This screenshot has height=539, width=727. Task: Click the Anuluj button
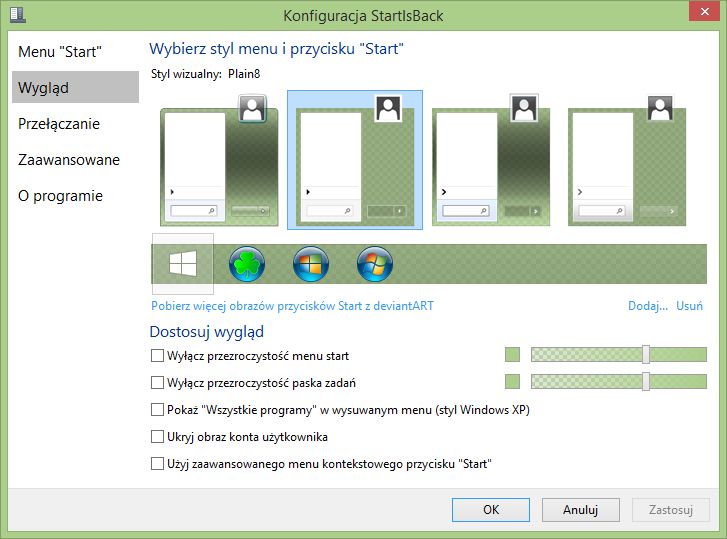click(x=580, y=510)
